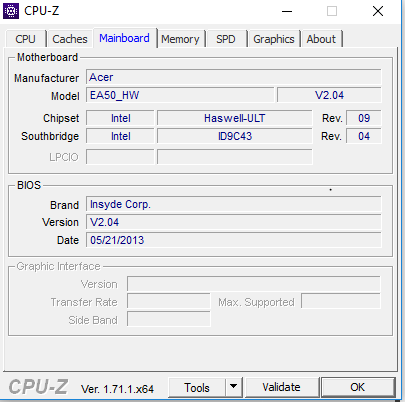The height and width of the screenshot is (402, 405).
Task: Minimize the CPU-Z window
Action: [x=287, y=11]
